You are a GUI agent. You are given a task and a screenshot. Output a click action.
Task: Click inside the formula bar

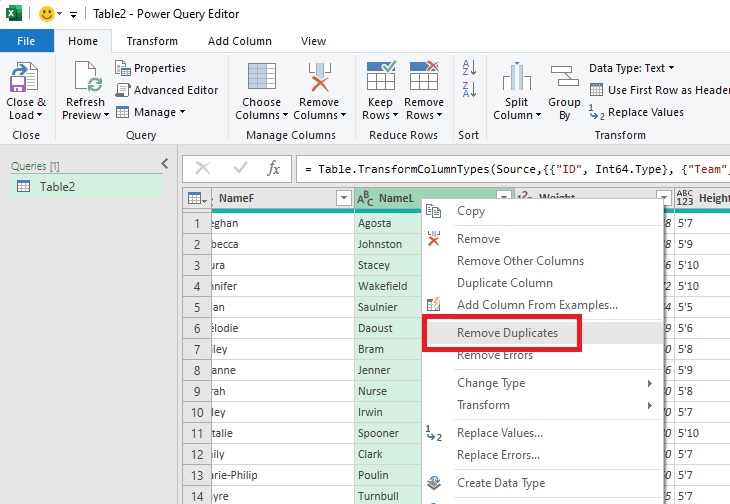coord(513,168)
